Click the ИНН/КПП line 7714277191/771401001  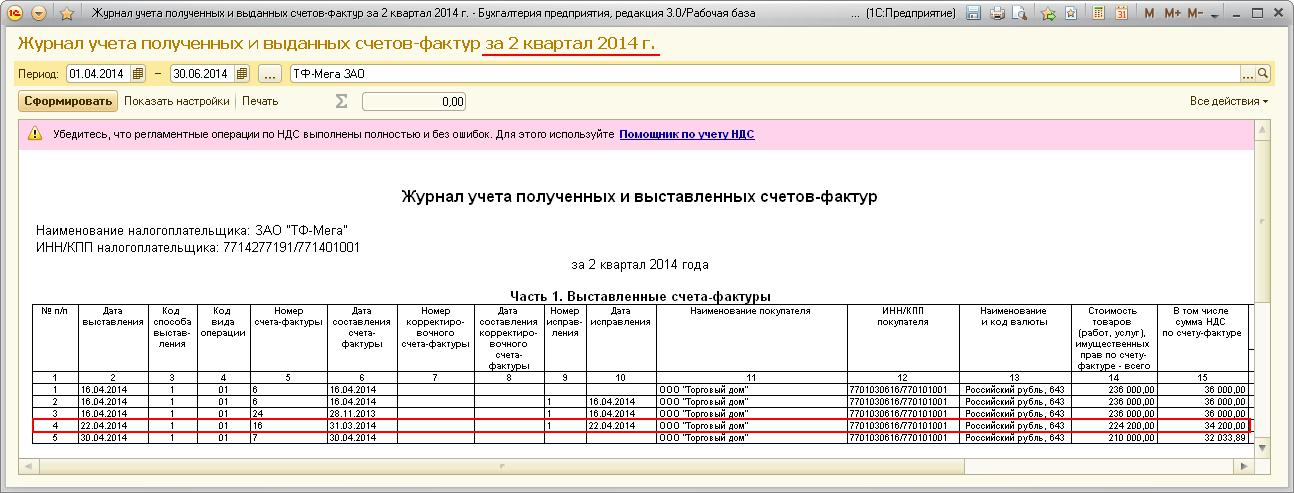click(x=197, y=247)
